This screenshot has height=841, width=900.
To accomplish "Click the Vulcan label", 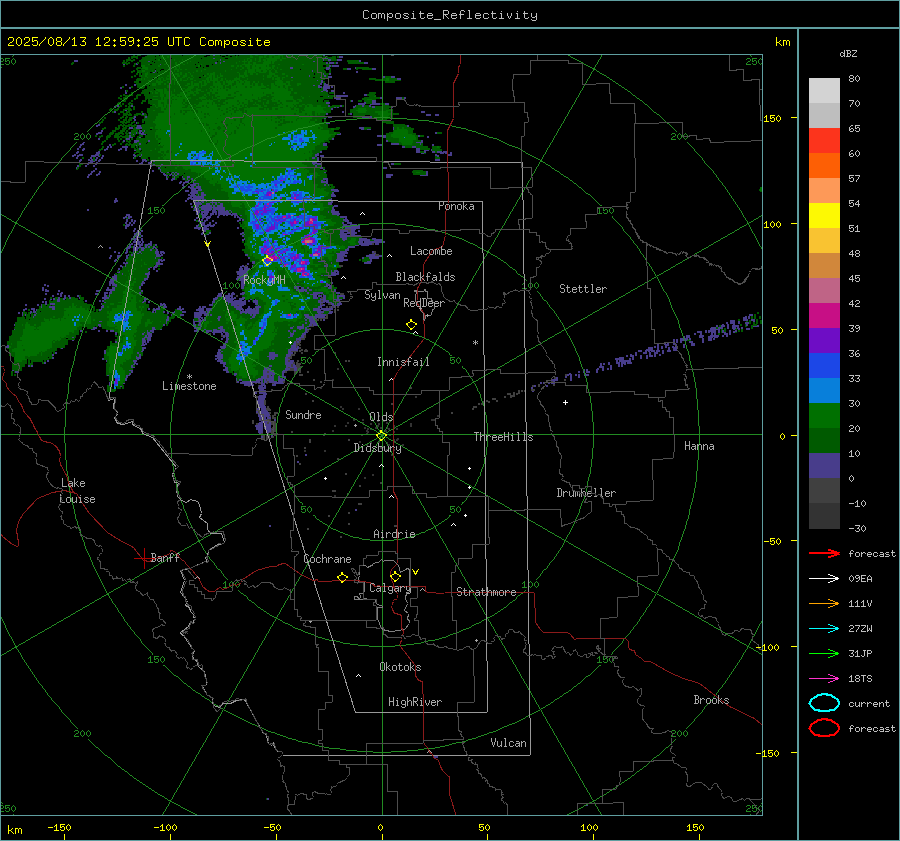I will [x=509, y=743].
